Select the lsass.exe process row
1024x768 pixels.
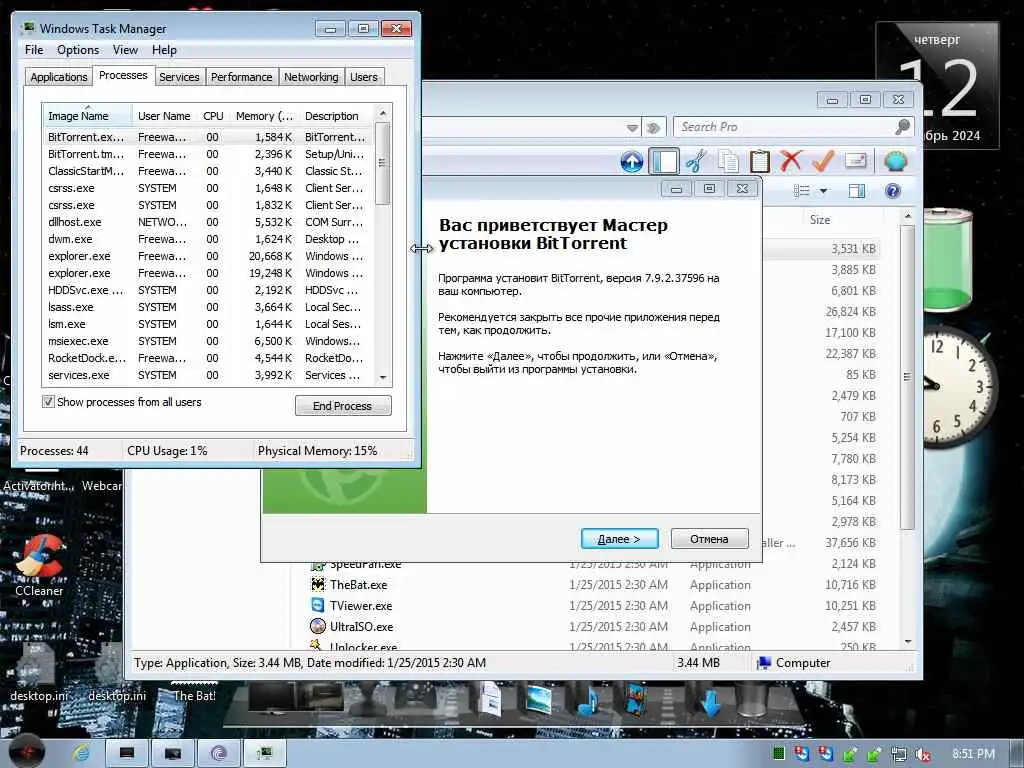(x=208, y=307)
